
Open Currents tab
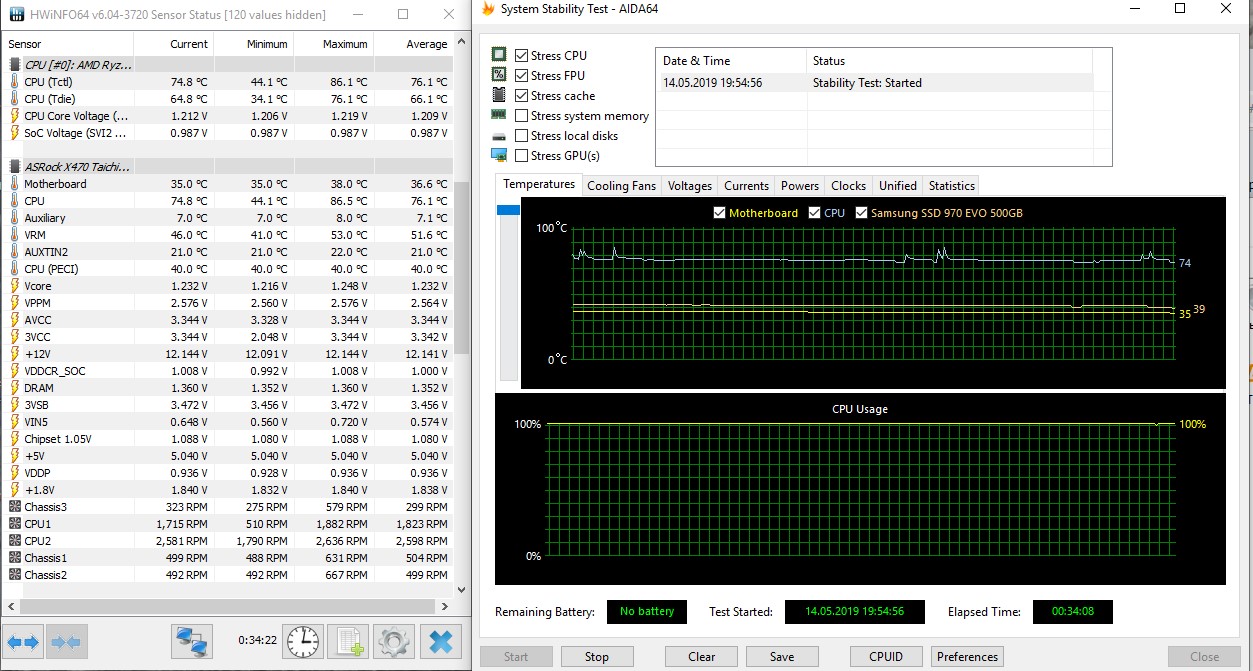click(747, 186)
